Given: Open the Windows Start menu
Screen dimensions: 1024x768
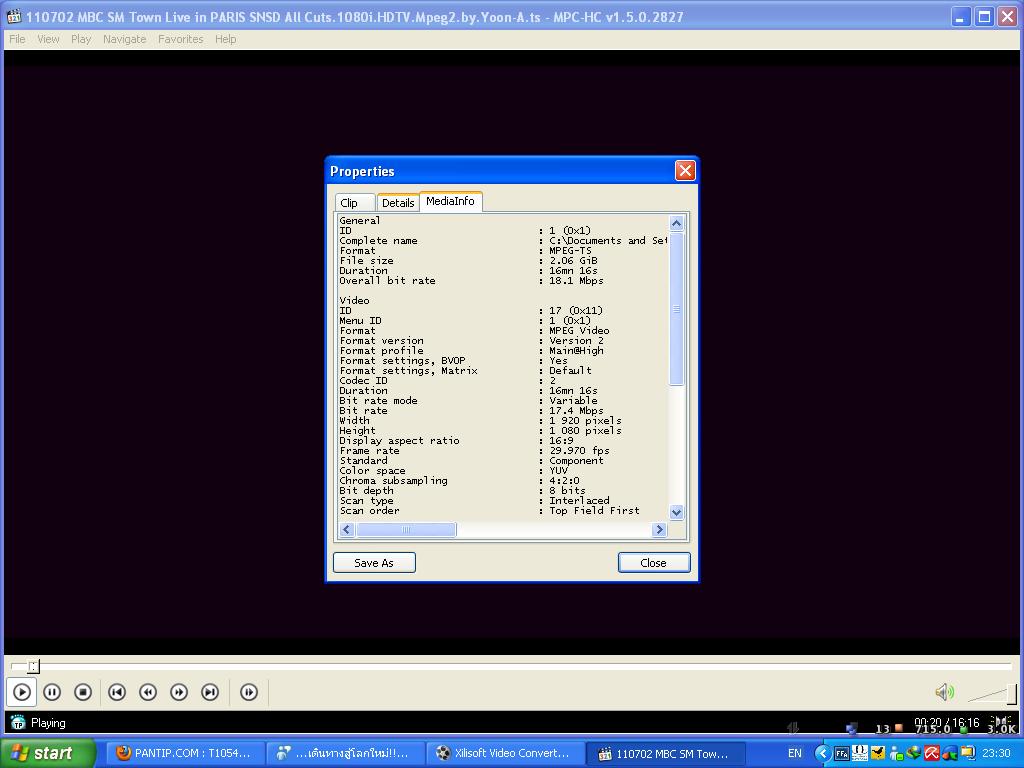Looking at the screenshot, I should click(47, 753).
